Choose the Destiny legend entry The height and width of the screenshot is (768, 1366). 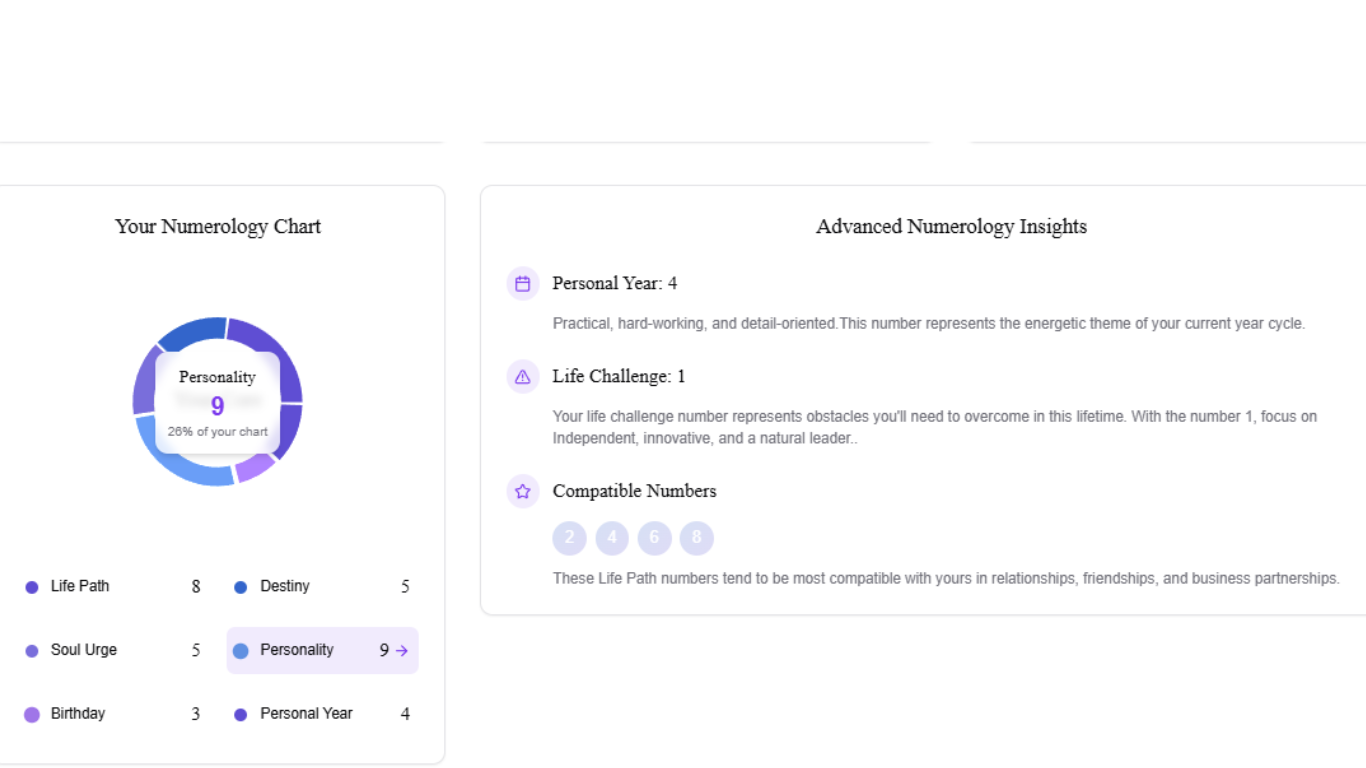pos(322,587)
